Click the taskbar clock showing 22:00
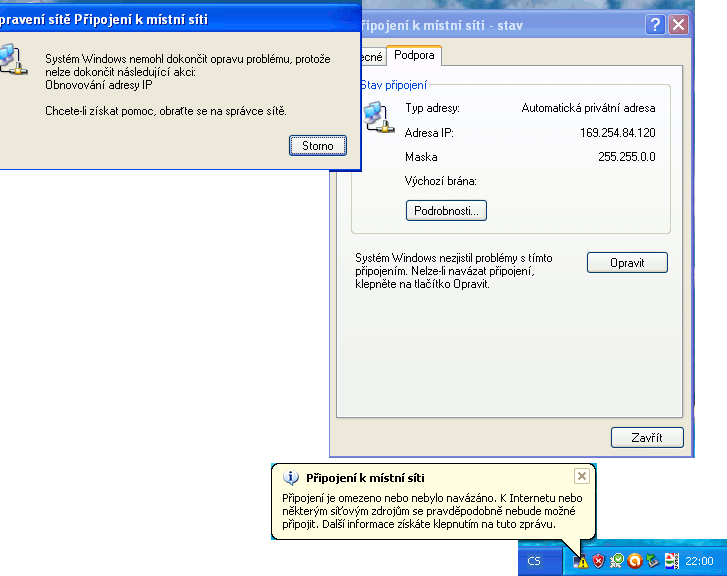 point(699,561)
